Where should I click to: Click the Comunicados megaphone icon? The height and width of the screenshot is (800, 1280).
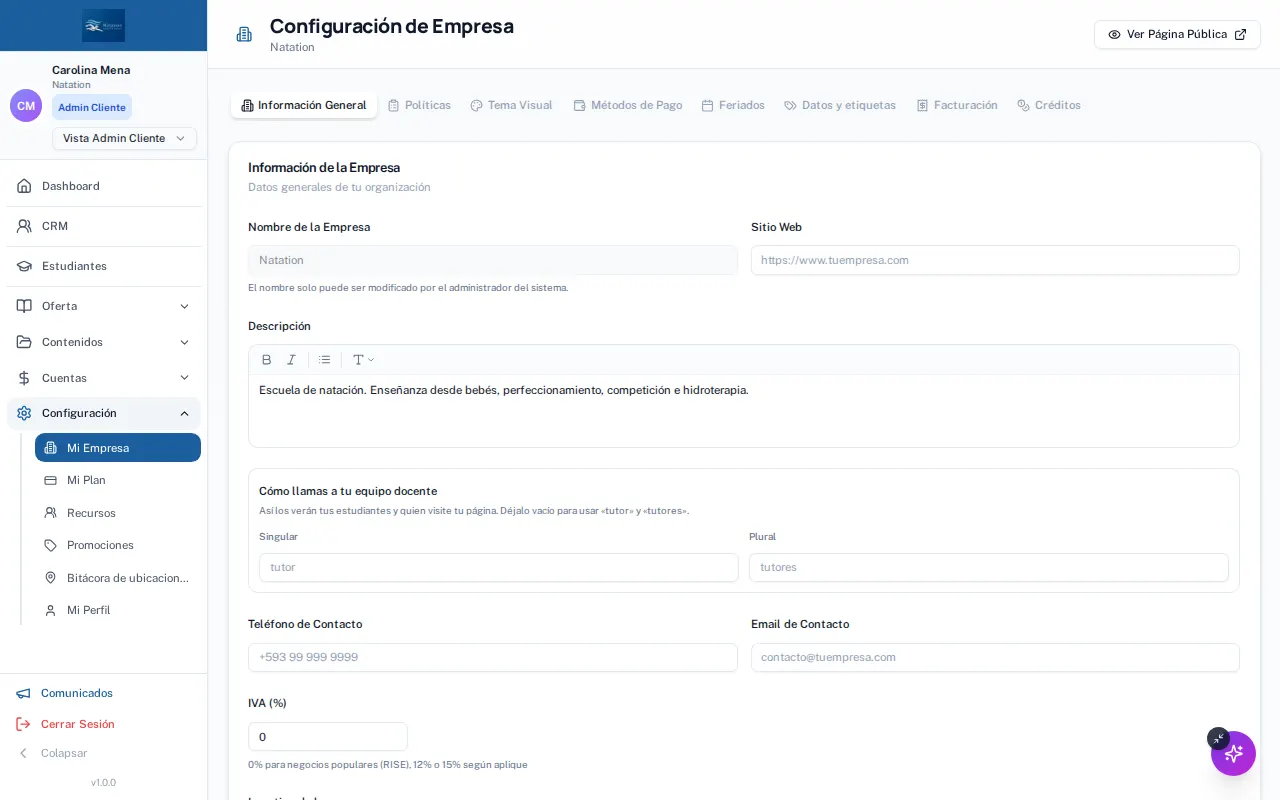[23, 693]
